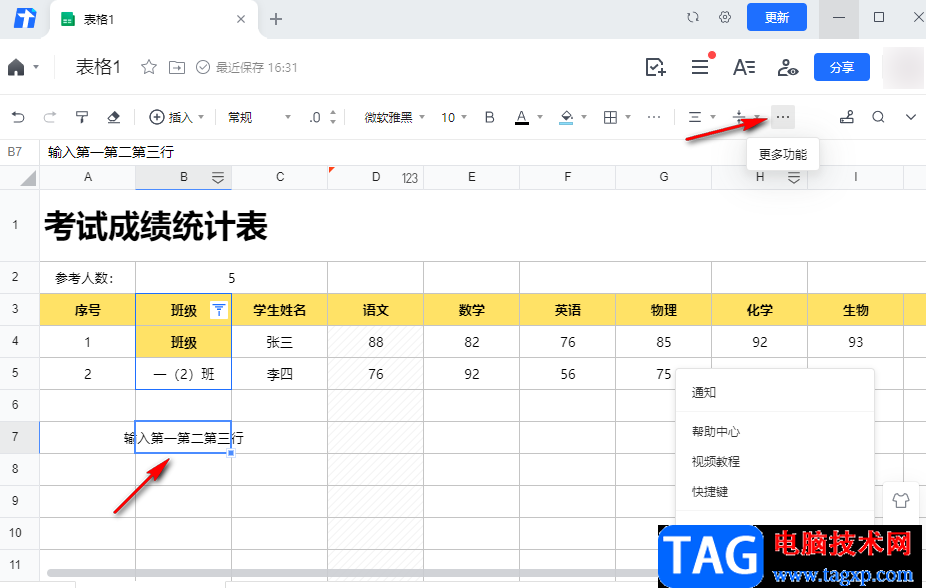This screenshot has height=588, width=926.
Task: Open the skin theme shirt icon
Action: (901, 501)
